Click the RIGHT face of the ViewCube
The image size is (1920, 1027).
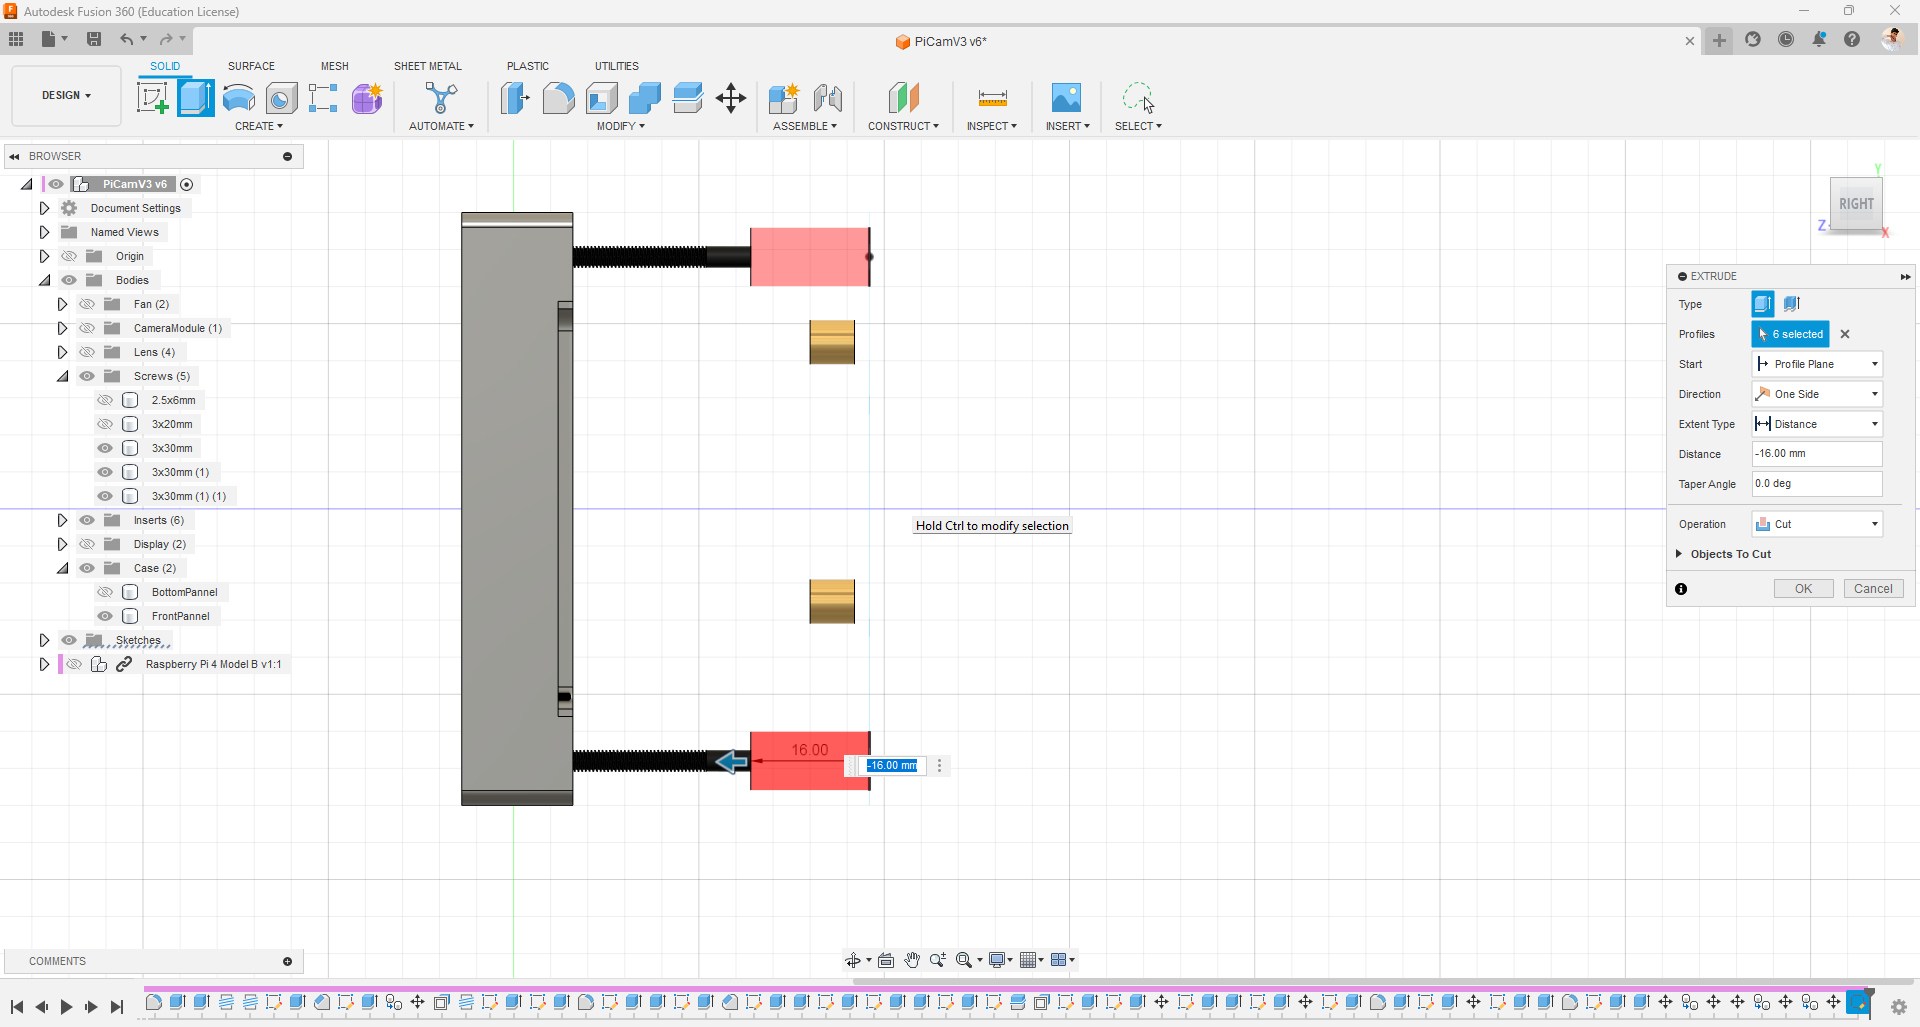point(1856,204)
